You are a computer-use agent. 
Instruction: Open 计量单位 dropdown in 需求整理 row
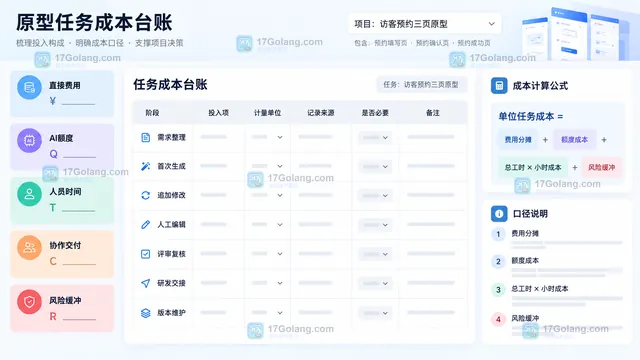coord(267,137)
